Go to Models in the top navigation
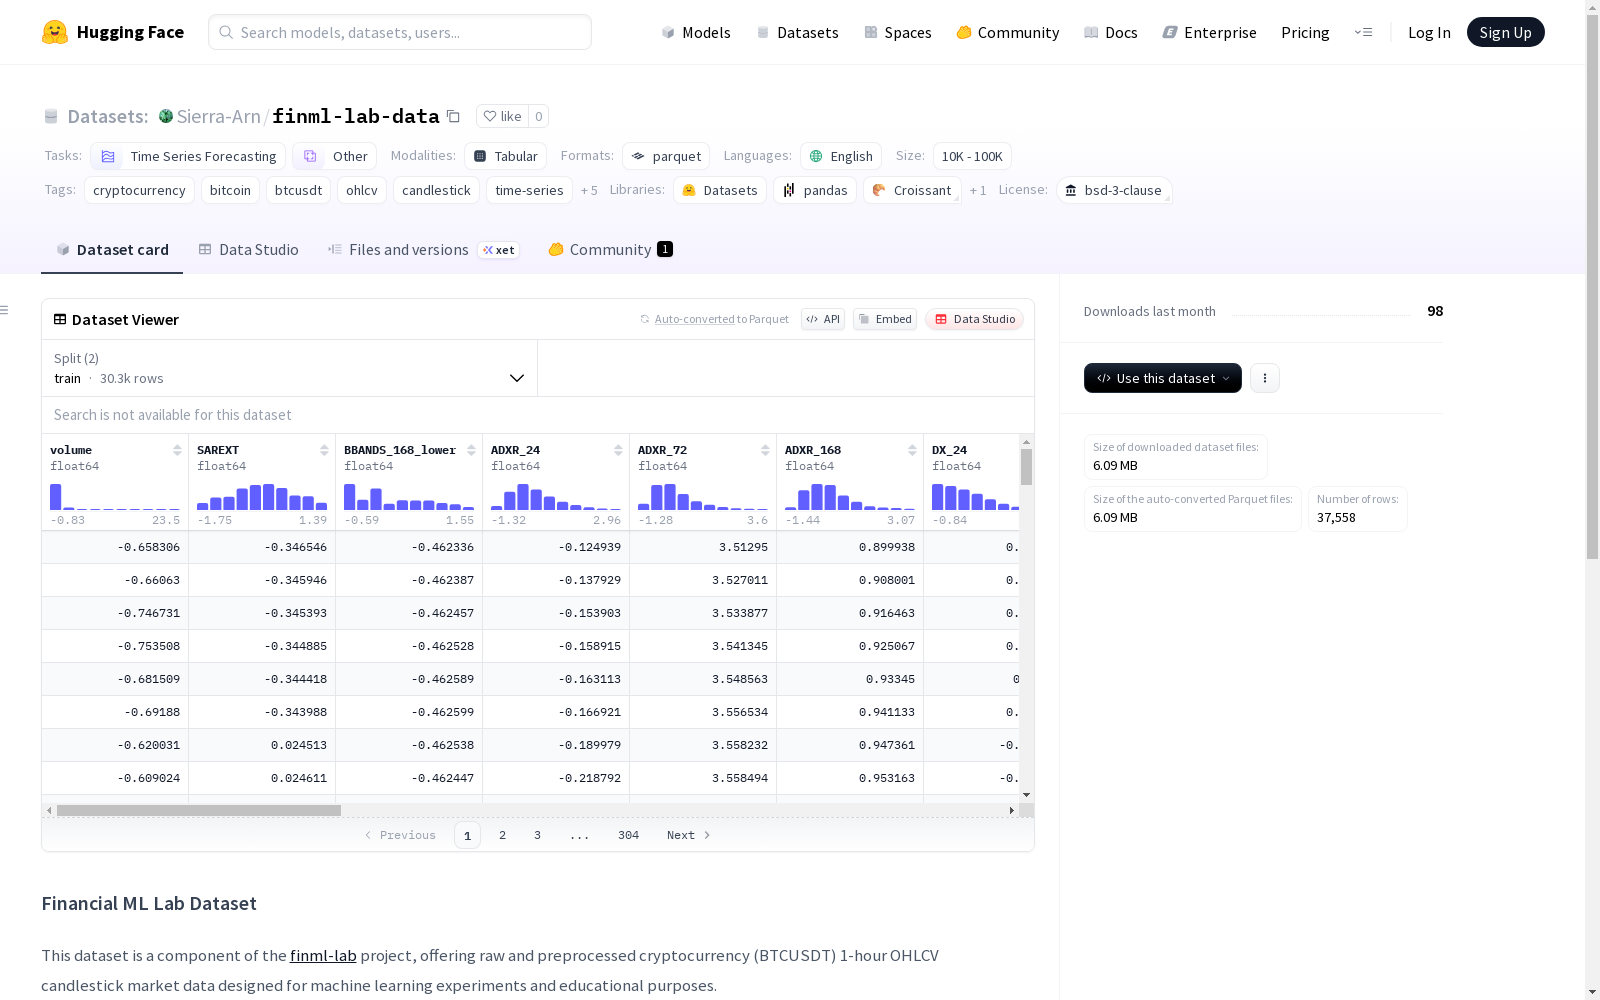1600x1000 pixels. tap(696, 32)
